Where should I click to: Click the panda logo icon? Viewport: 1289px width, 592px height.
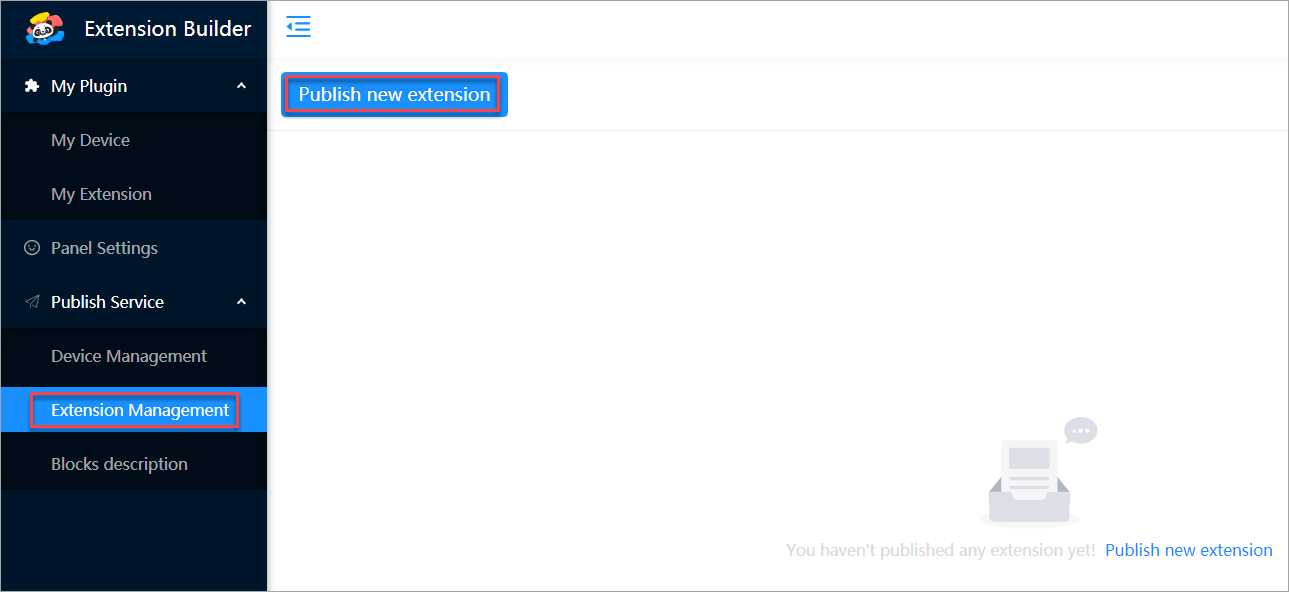point(45,29)
